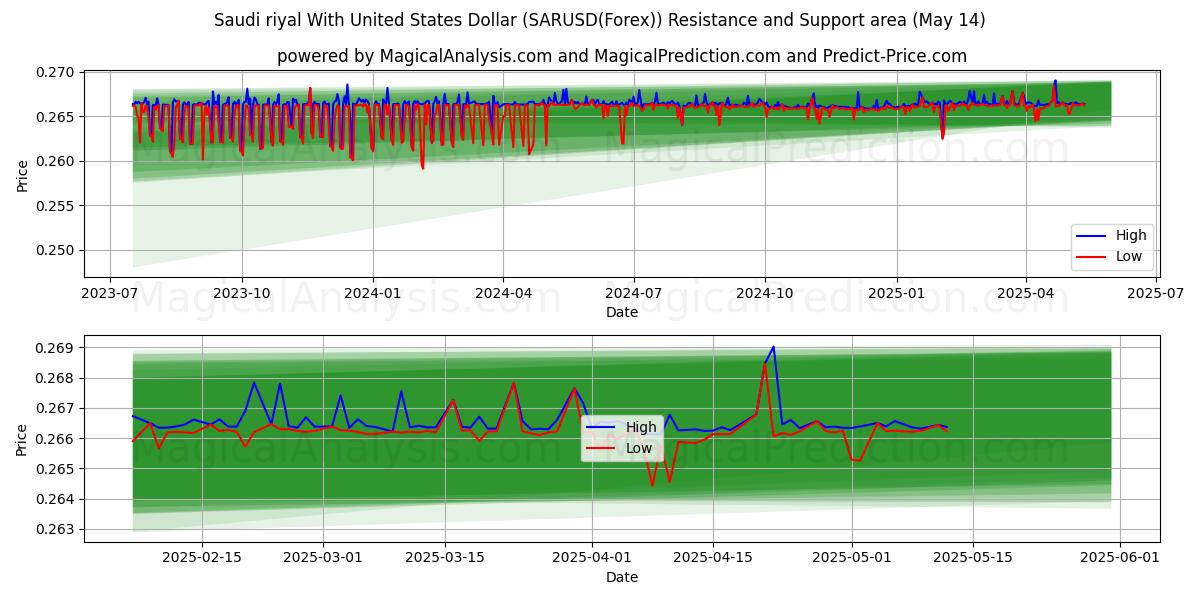Click the bottom chart 'Date' axis label
The image size is (1200, 600).
pos(622,577)
